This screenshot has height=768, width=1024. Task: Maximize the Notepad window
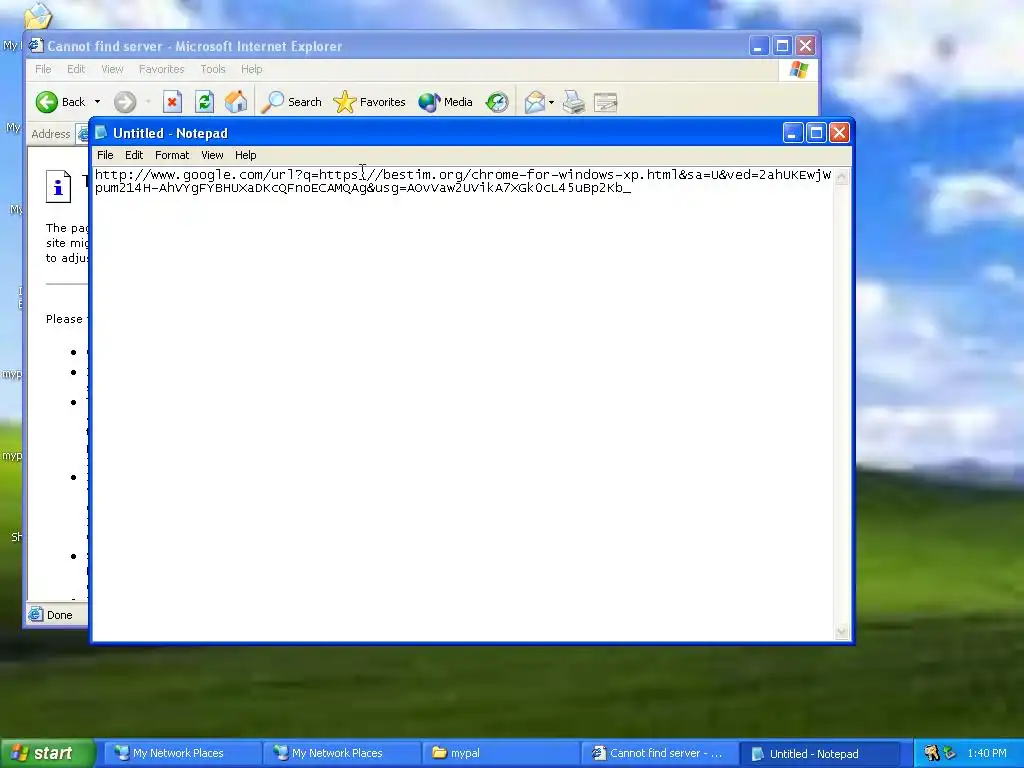(x=816, y=133)
